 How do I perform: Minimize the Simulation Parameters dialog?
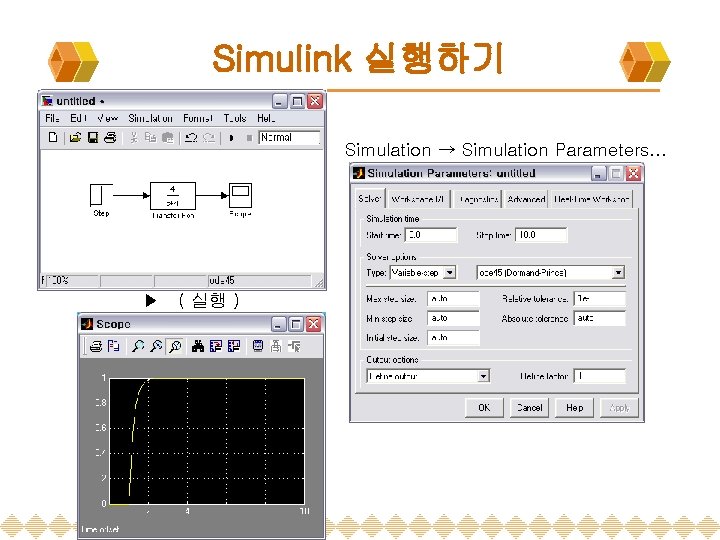click(598, 174)
